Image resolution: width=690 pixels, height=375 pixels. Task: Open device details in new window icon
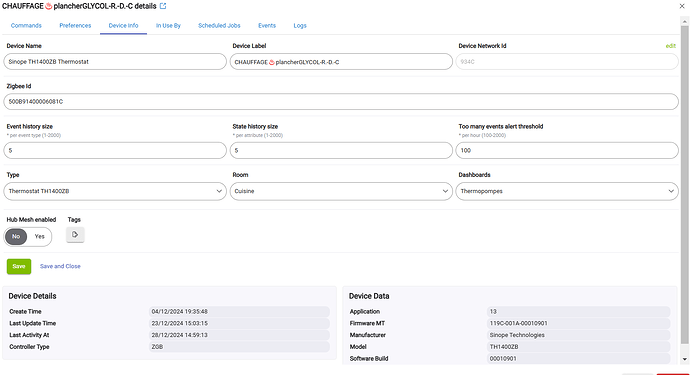[x=163, y=6]
